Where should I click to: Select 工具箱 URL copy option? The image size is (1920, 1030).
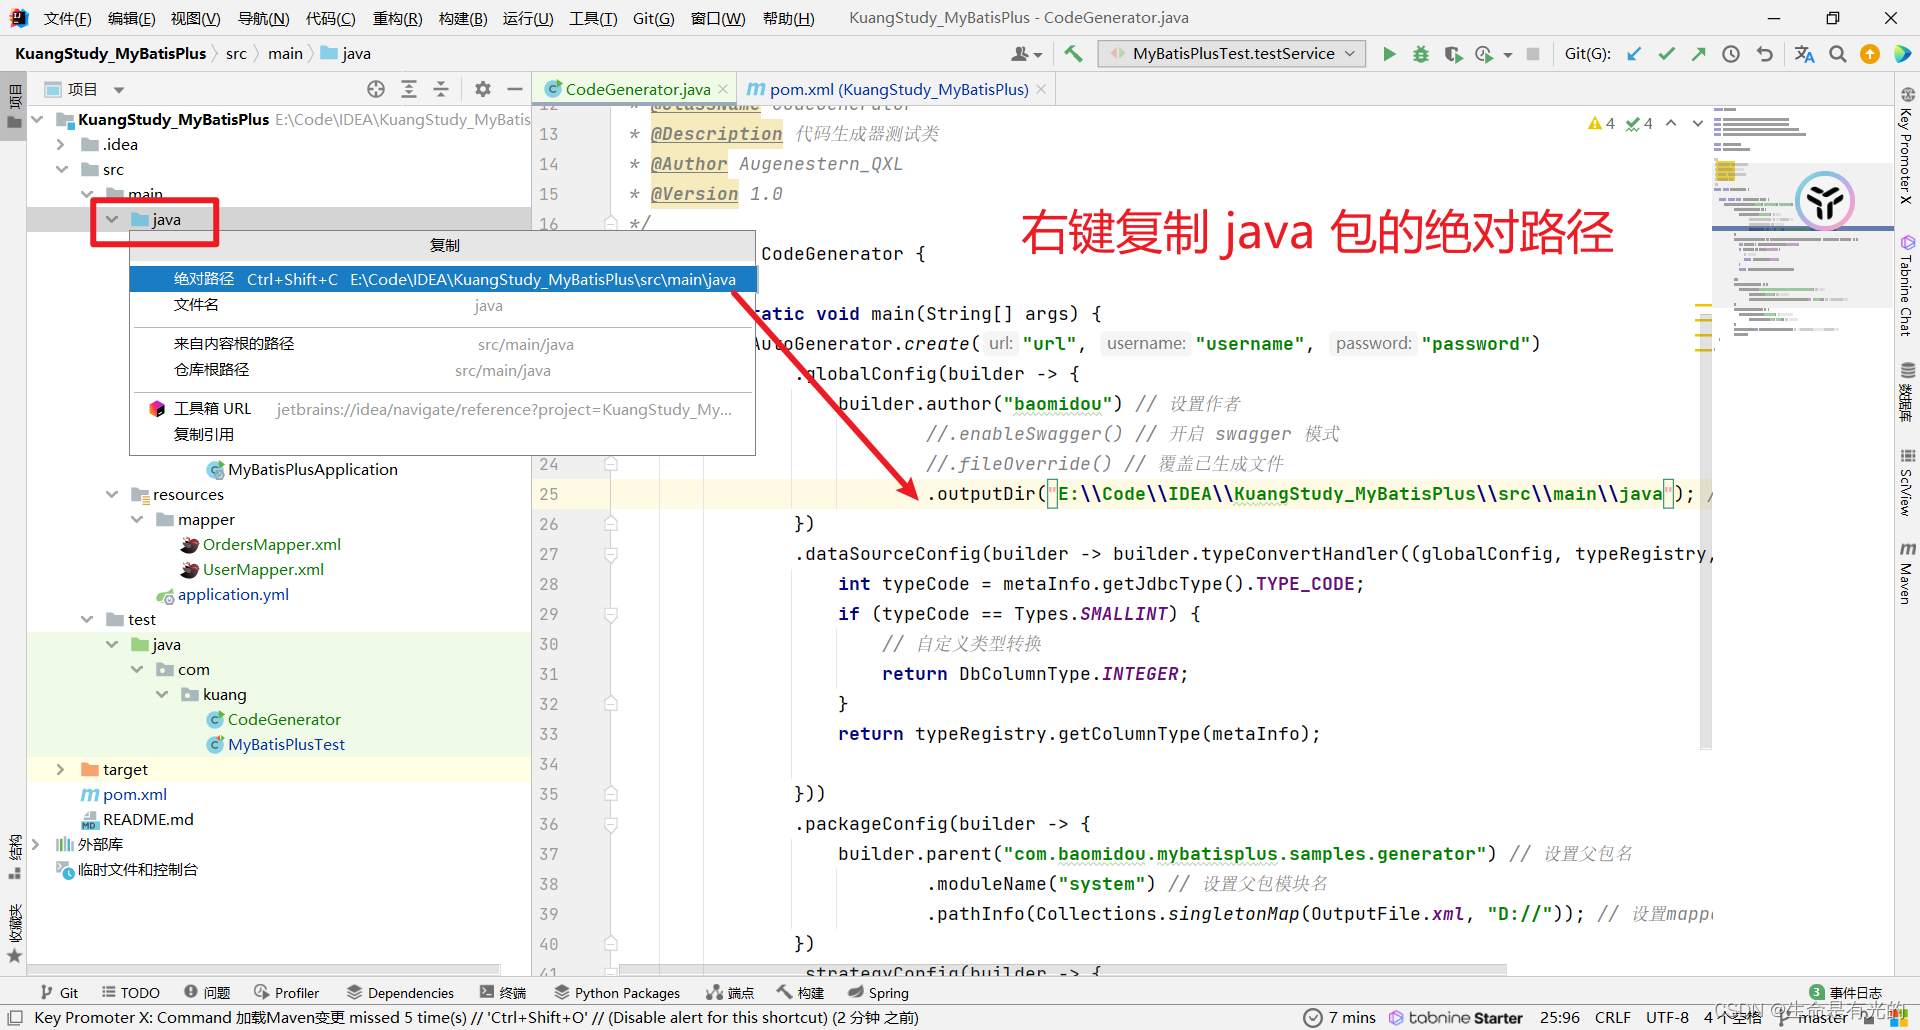click(442, 409)
